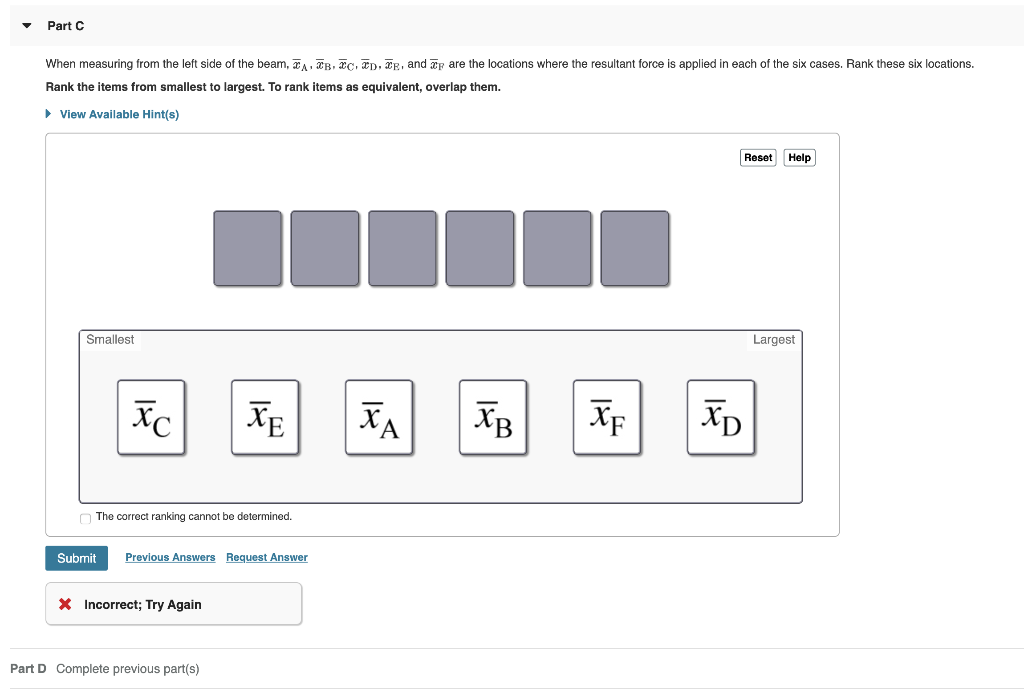The image size is (1024, 697).
Task: Click the last gray ranking slot
Action: tap(635, 248)
